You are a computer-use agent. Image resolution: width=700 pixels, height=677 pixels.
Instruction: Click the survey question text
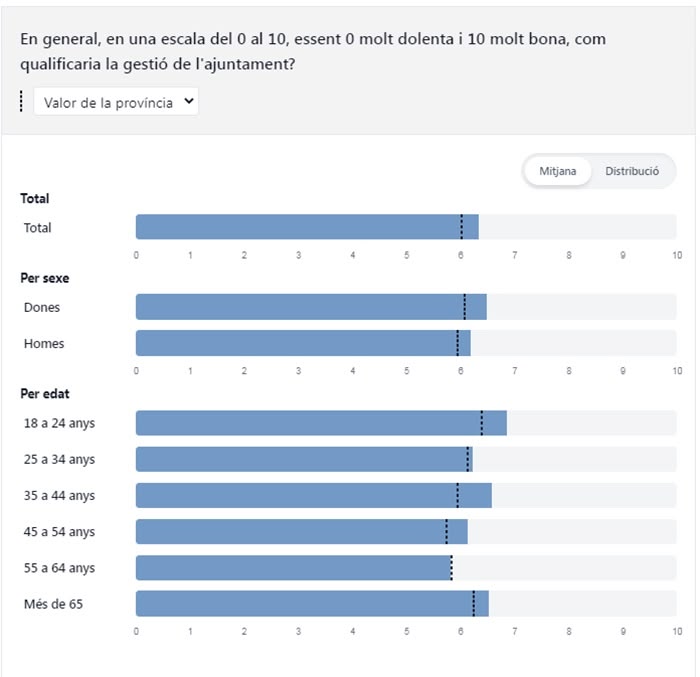(x=312, y=51)
